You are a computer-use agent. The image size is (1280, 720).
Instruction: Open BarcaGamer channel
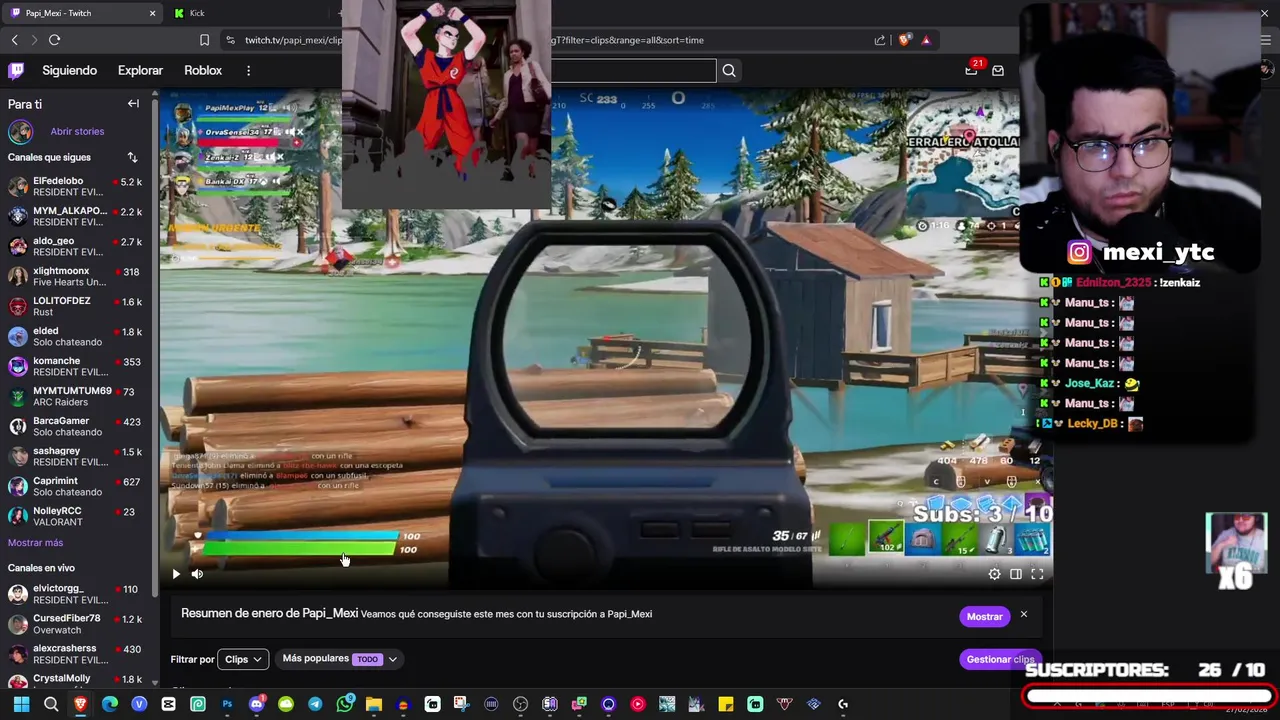pos(75,427)
